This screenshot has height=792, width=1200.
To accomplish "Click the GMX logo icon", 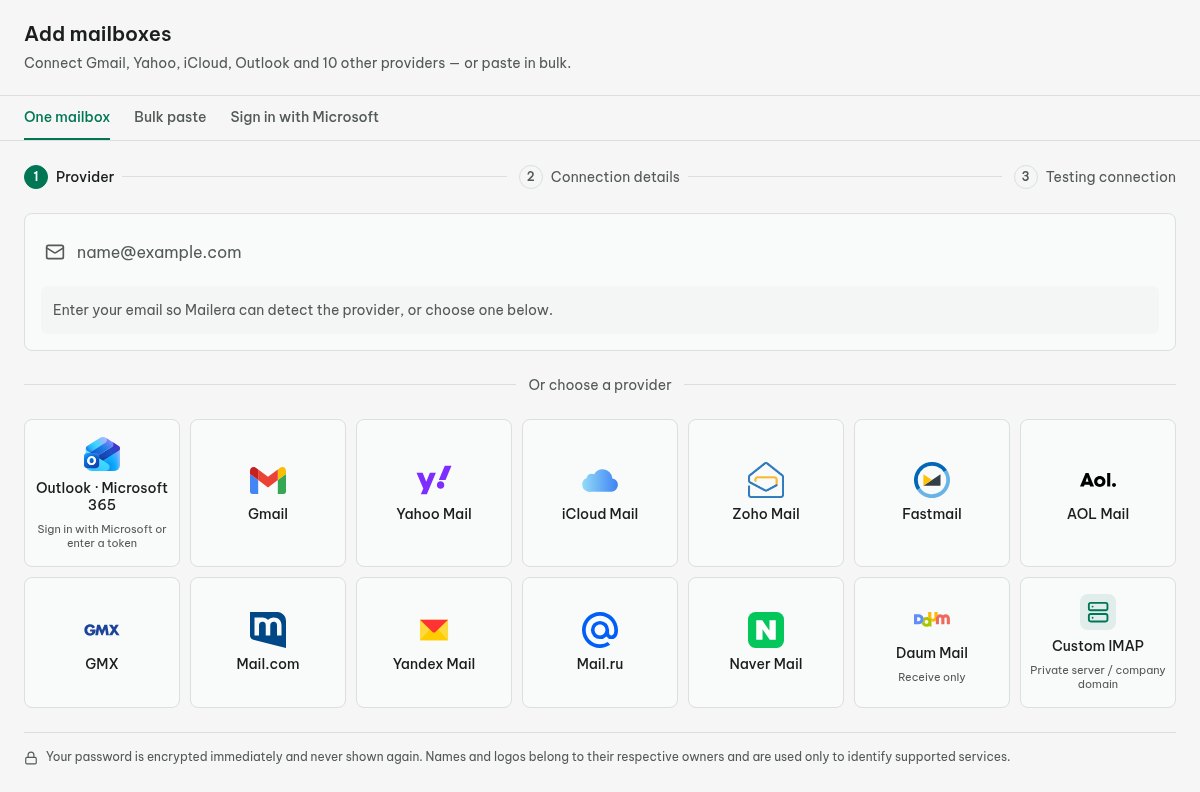I will coord(102,630).
